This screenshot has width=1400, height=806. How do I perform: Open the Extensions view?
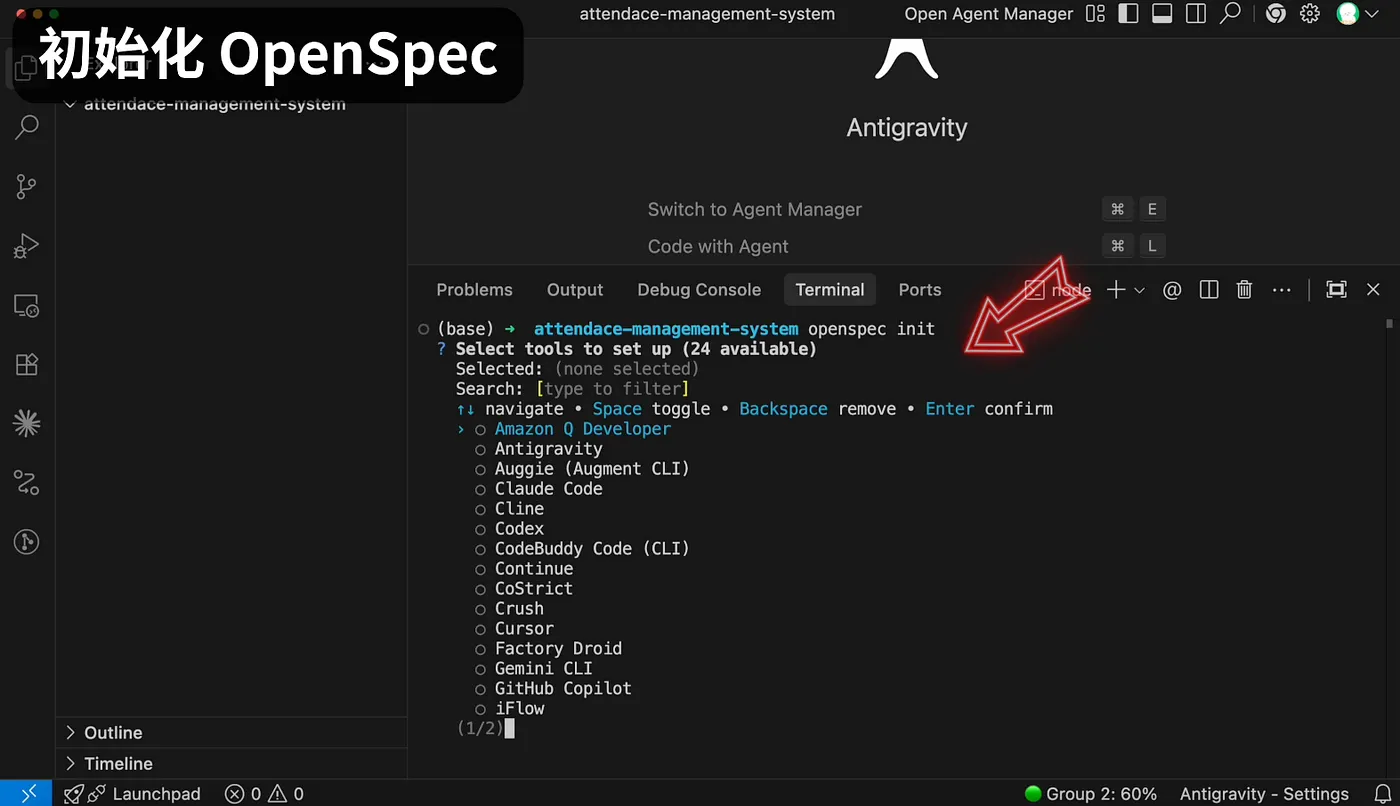27,364
